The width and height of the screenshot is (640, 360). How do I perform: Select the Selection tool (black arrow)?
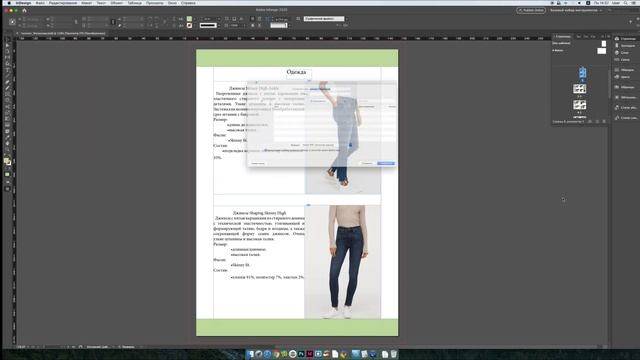pyautogui.click(x=7, y=40)
